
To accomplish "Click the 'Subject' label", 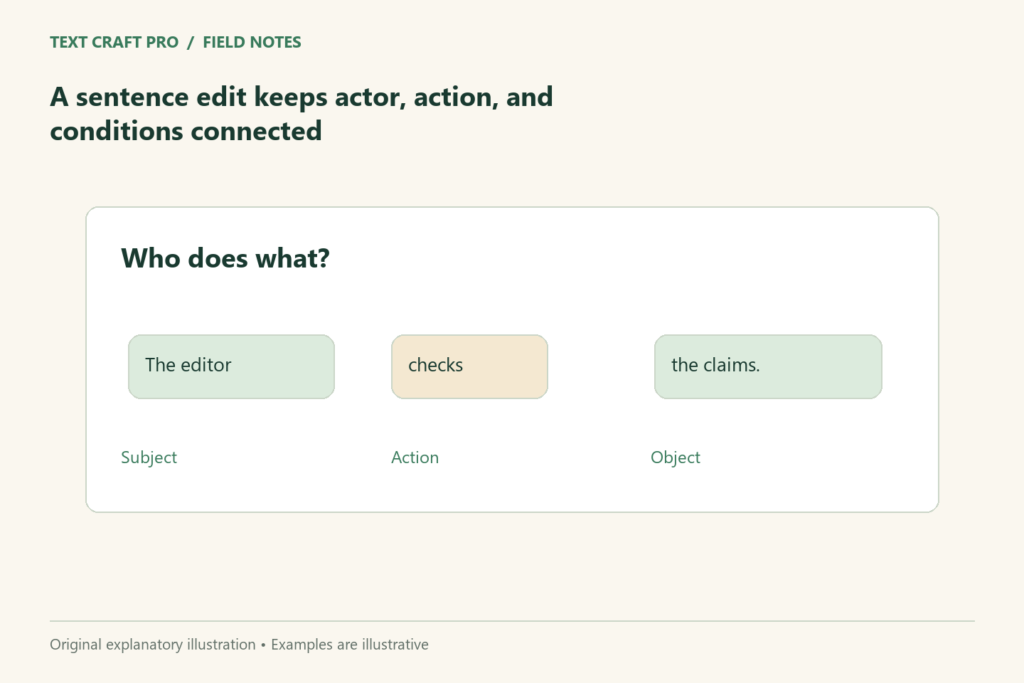I will click(149, 458).
